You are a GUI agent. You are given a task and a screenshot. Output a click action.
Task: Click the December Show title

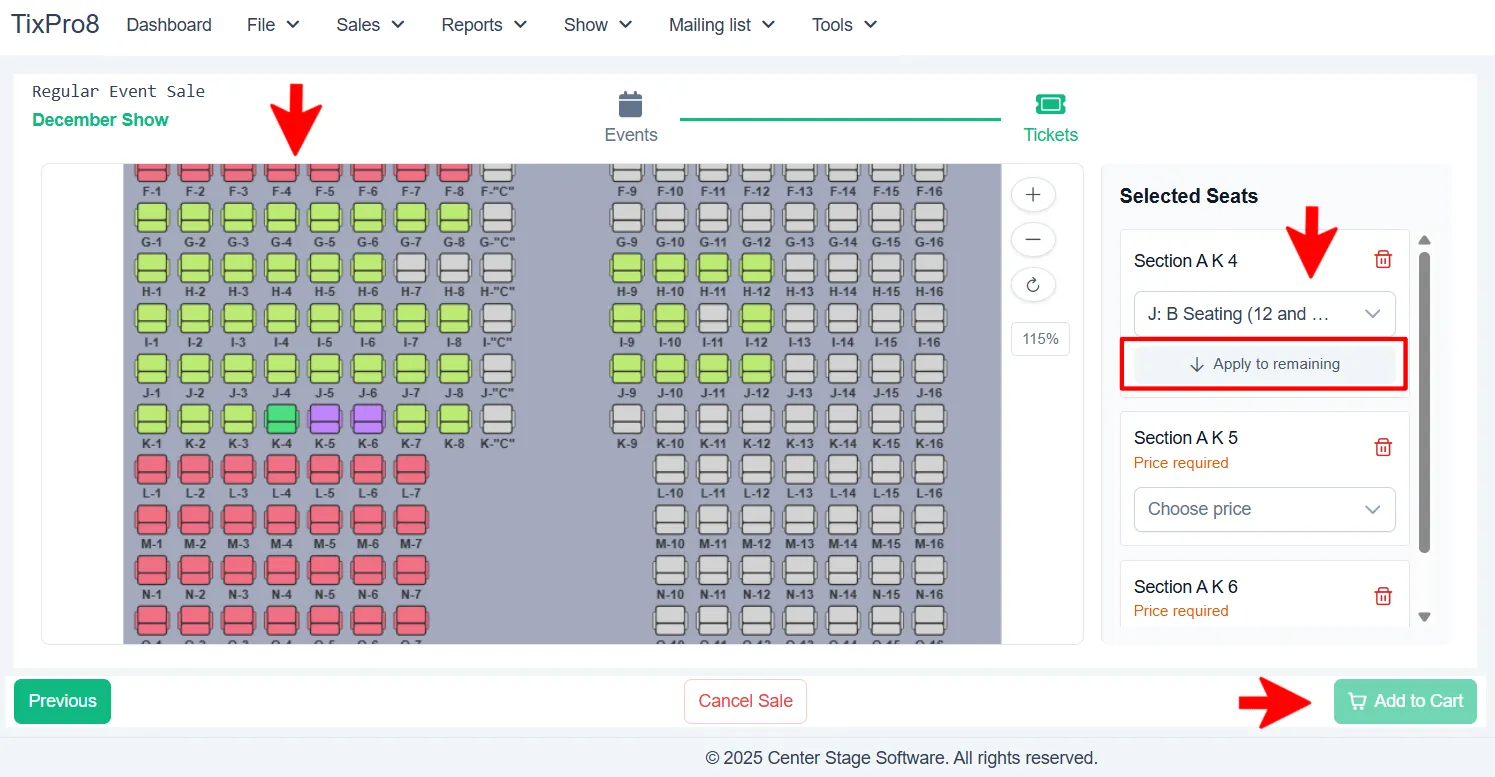click(x=100, y=120)
